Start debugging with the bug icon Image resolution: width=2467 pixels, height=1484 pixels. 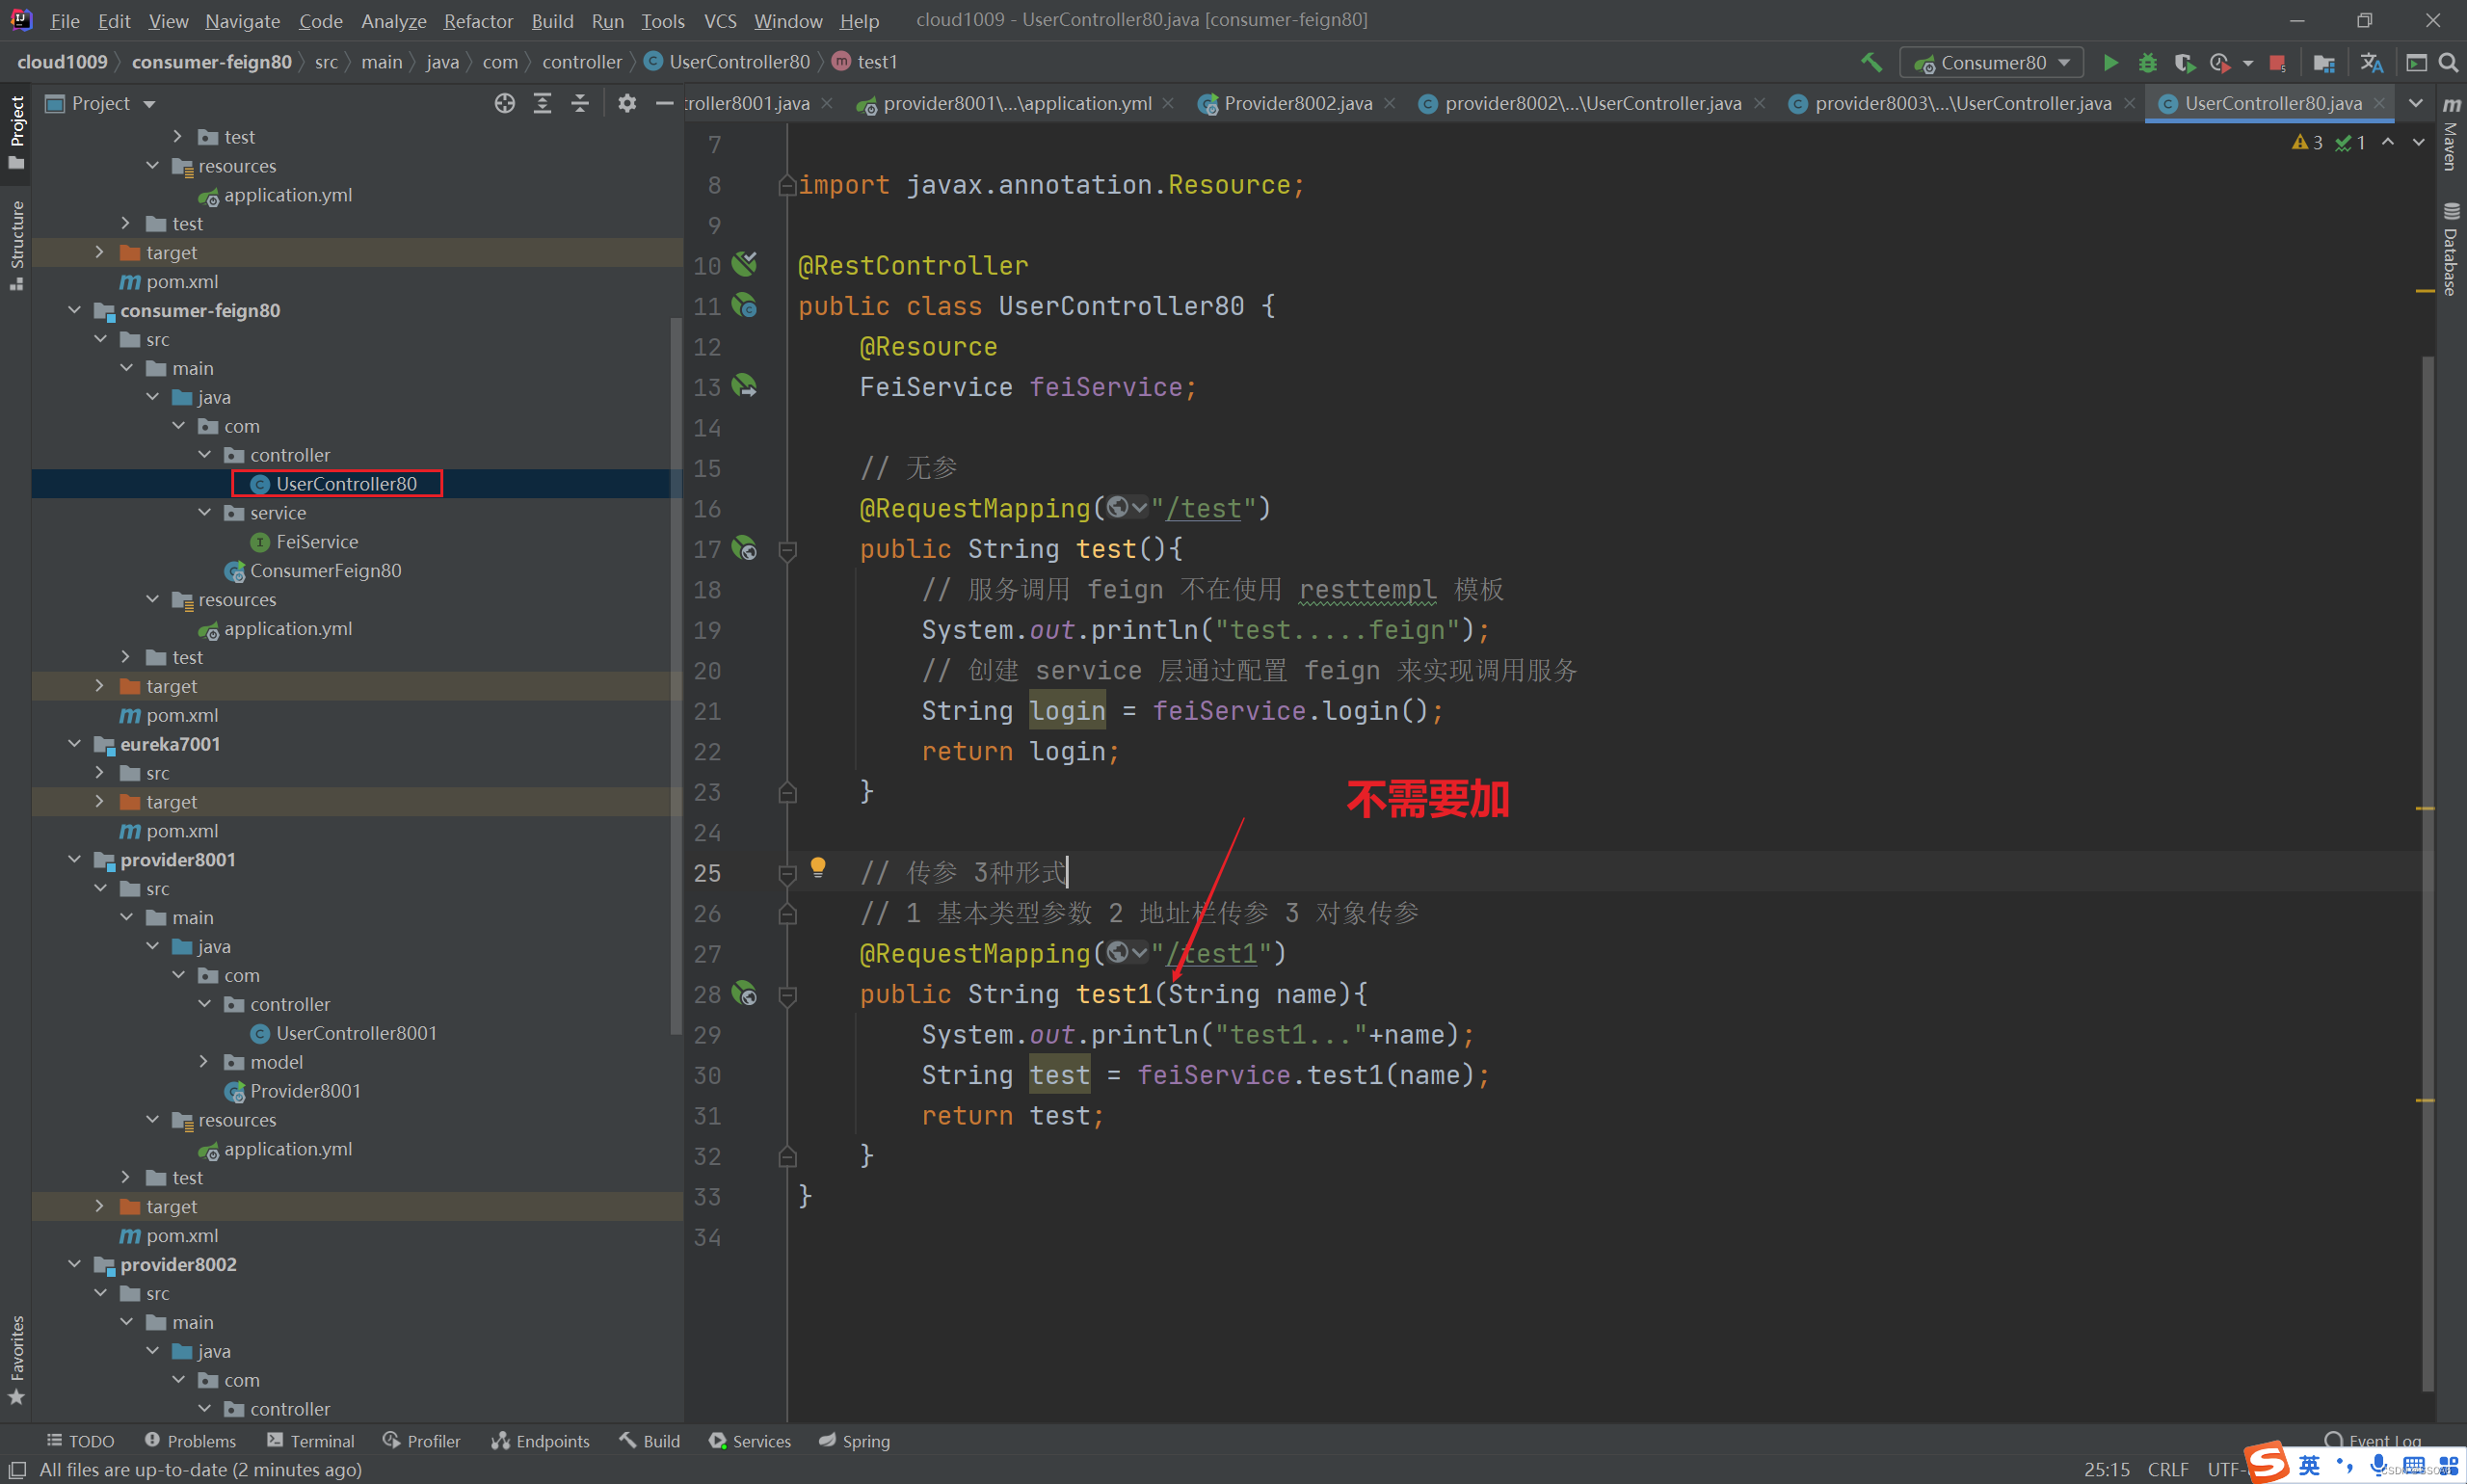tap(2147, 63)
